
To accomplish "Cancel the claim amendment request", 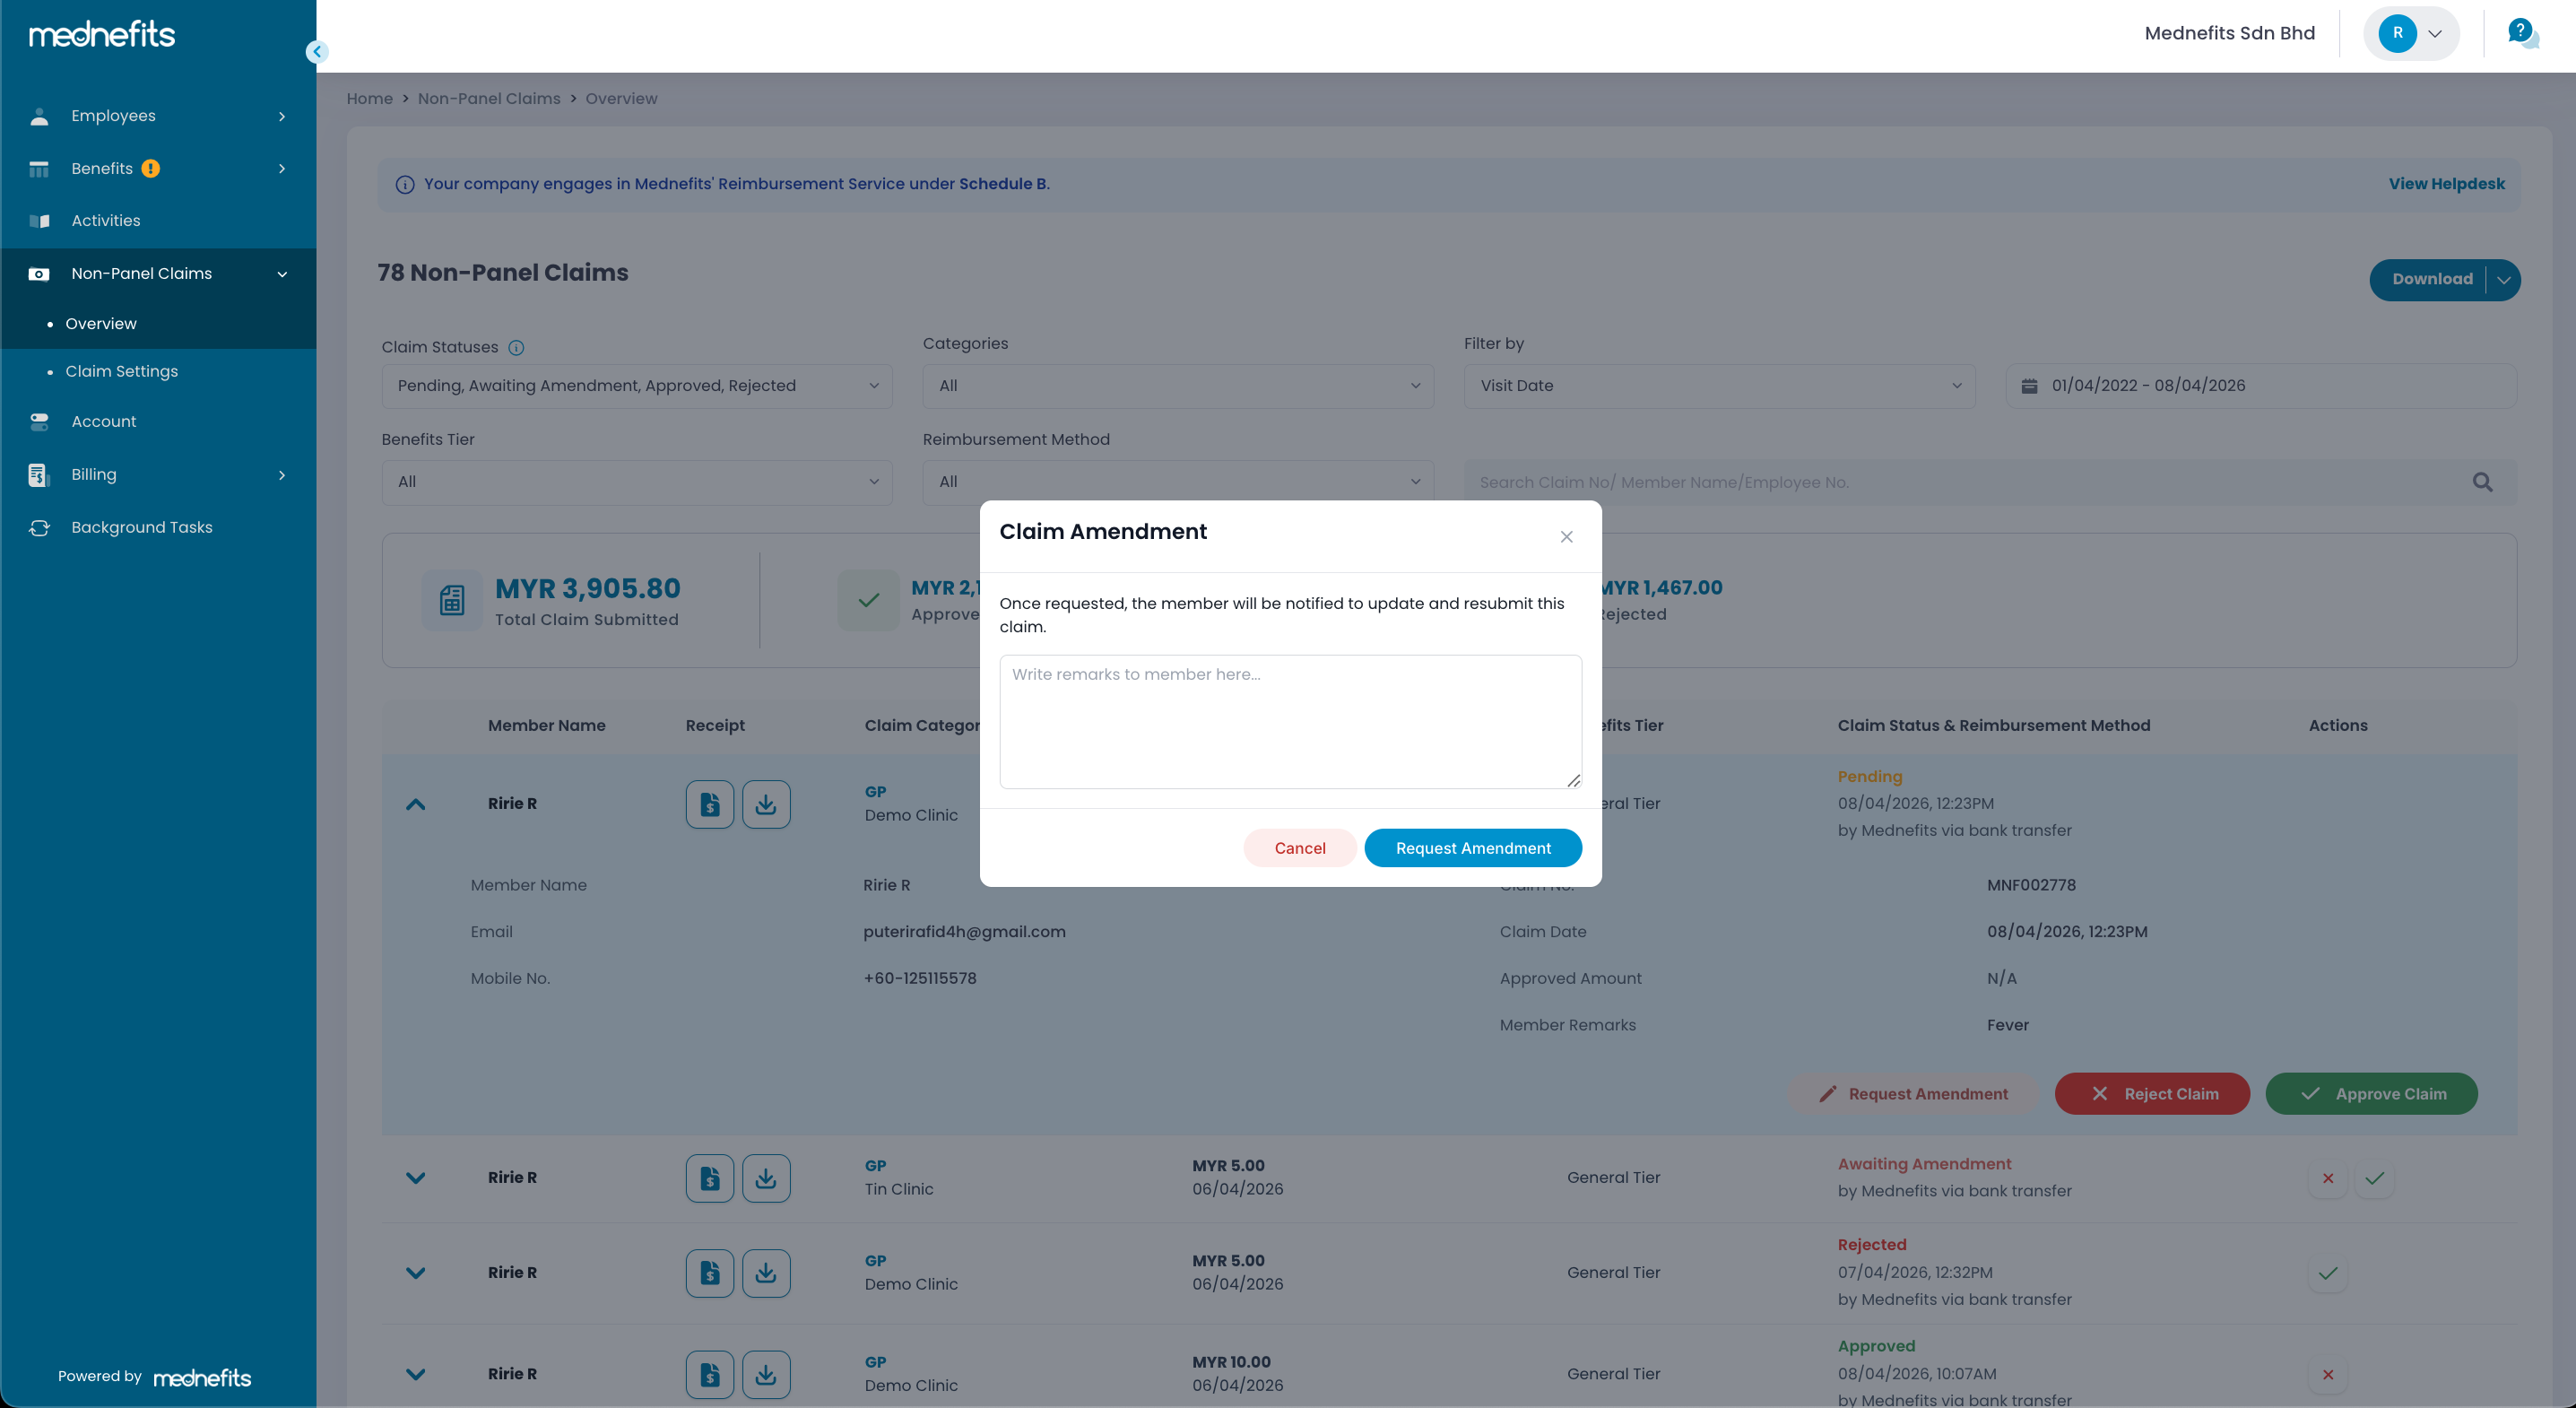I will point(1299,848).
